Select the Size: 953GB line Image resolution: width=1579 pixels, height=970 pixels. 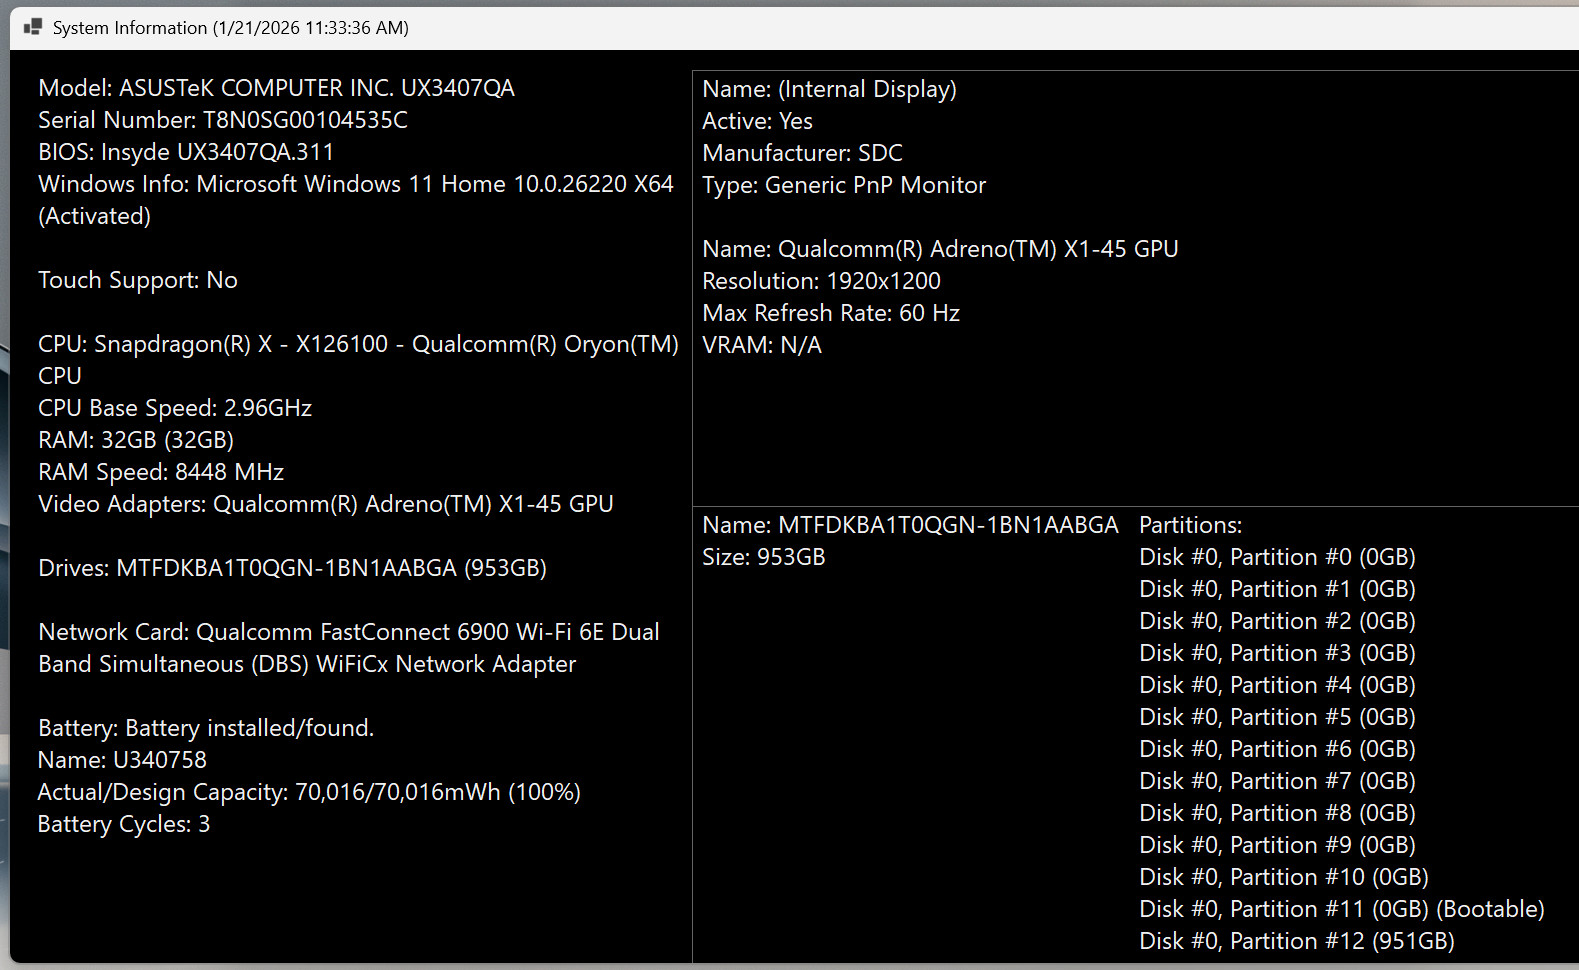(764, 557)
